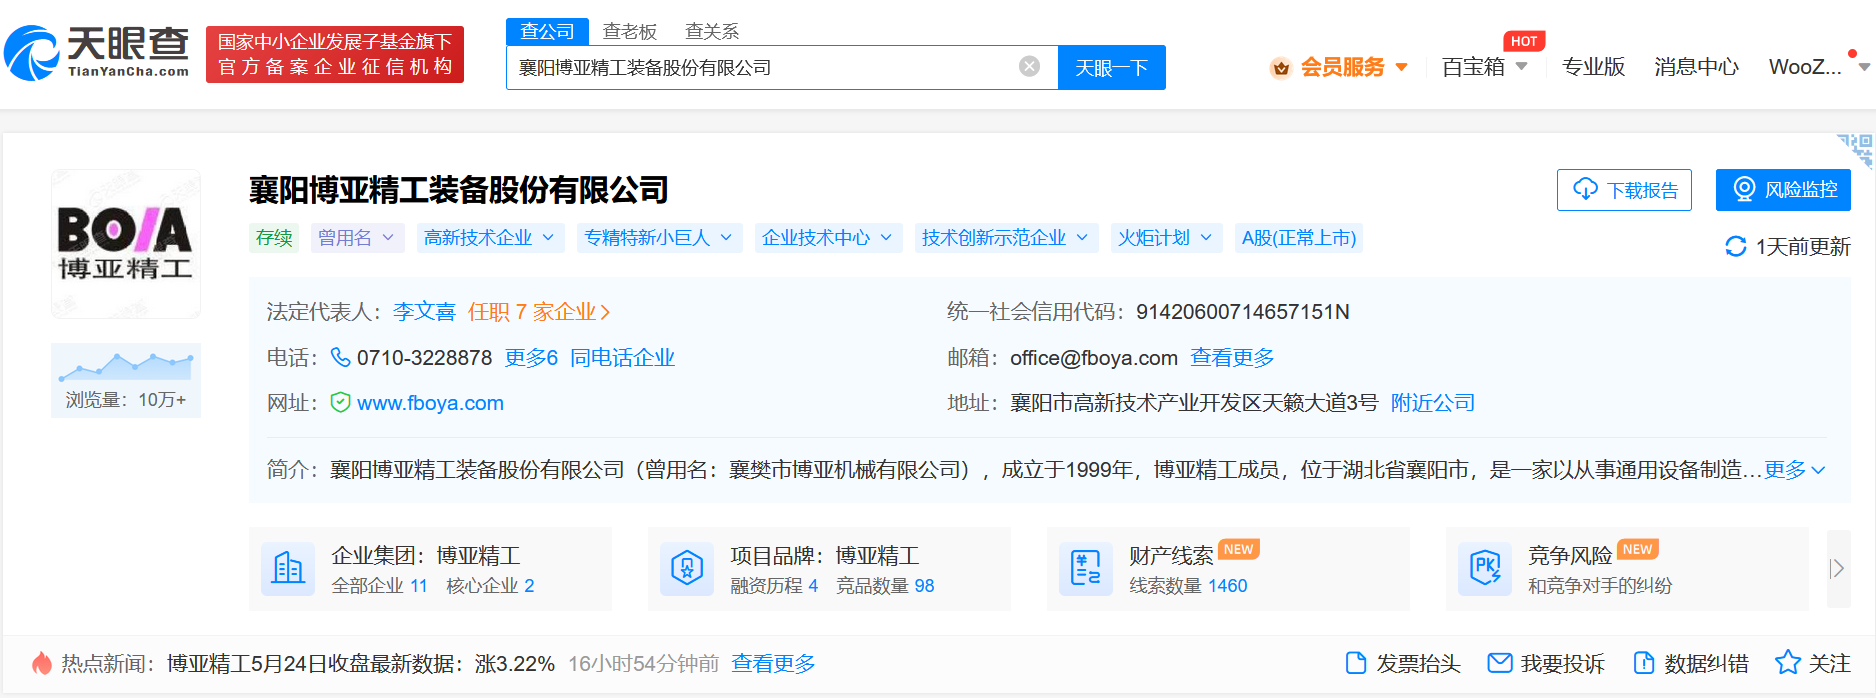
Task: Click the Tianyancha logo
Action: 97,53
